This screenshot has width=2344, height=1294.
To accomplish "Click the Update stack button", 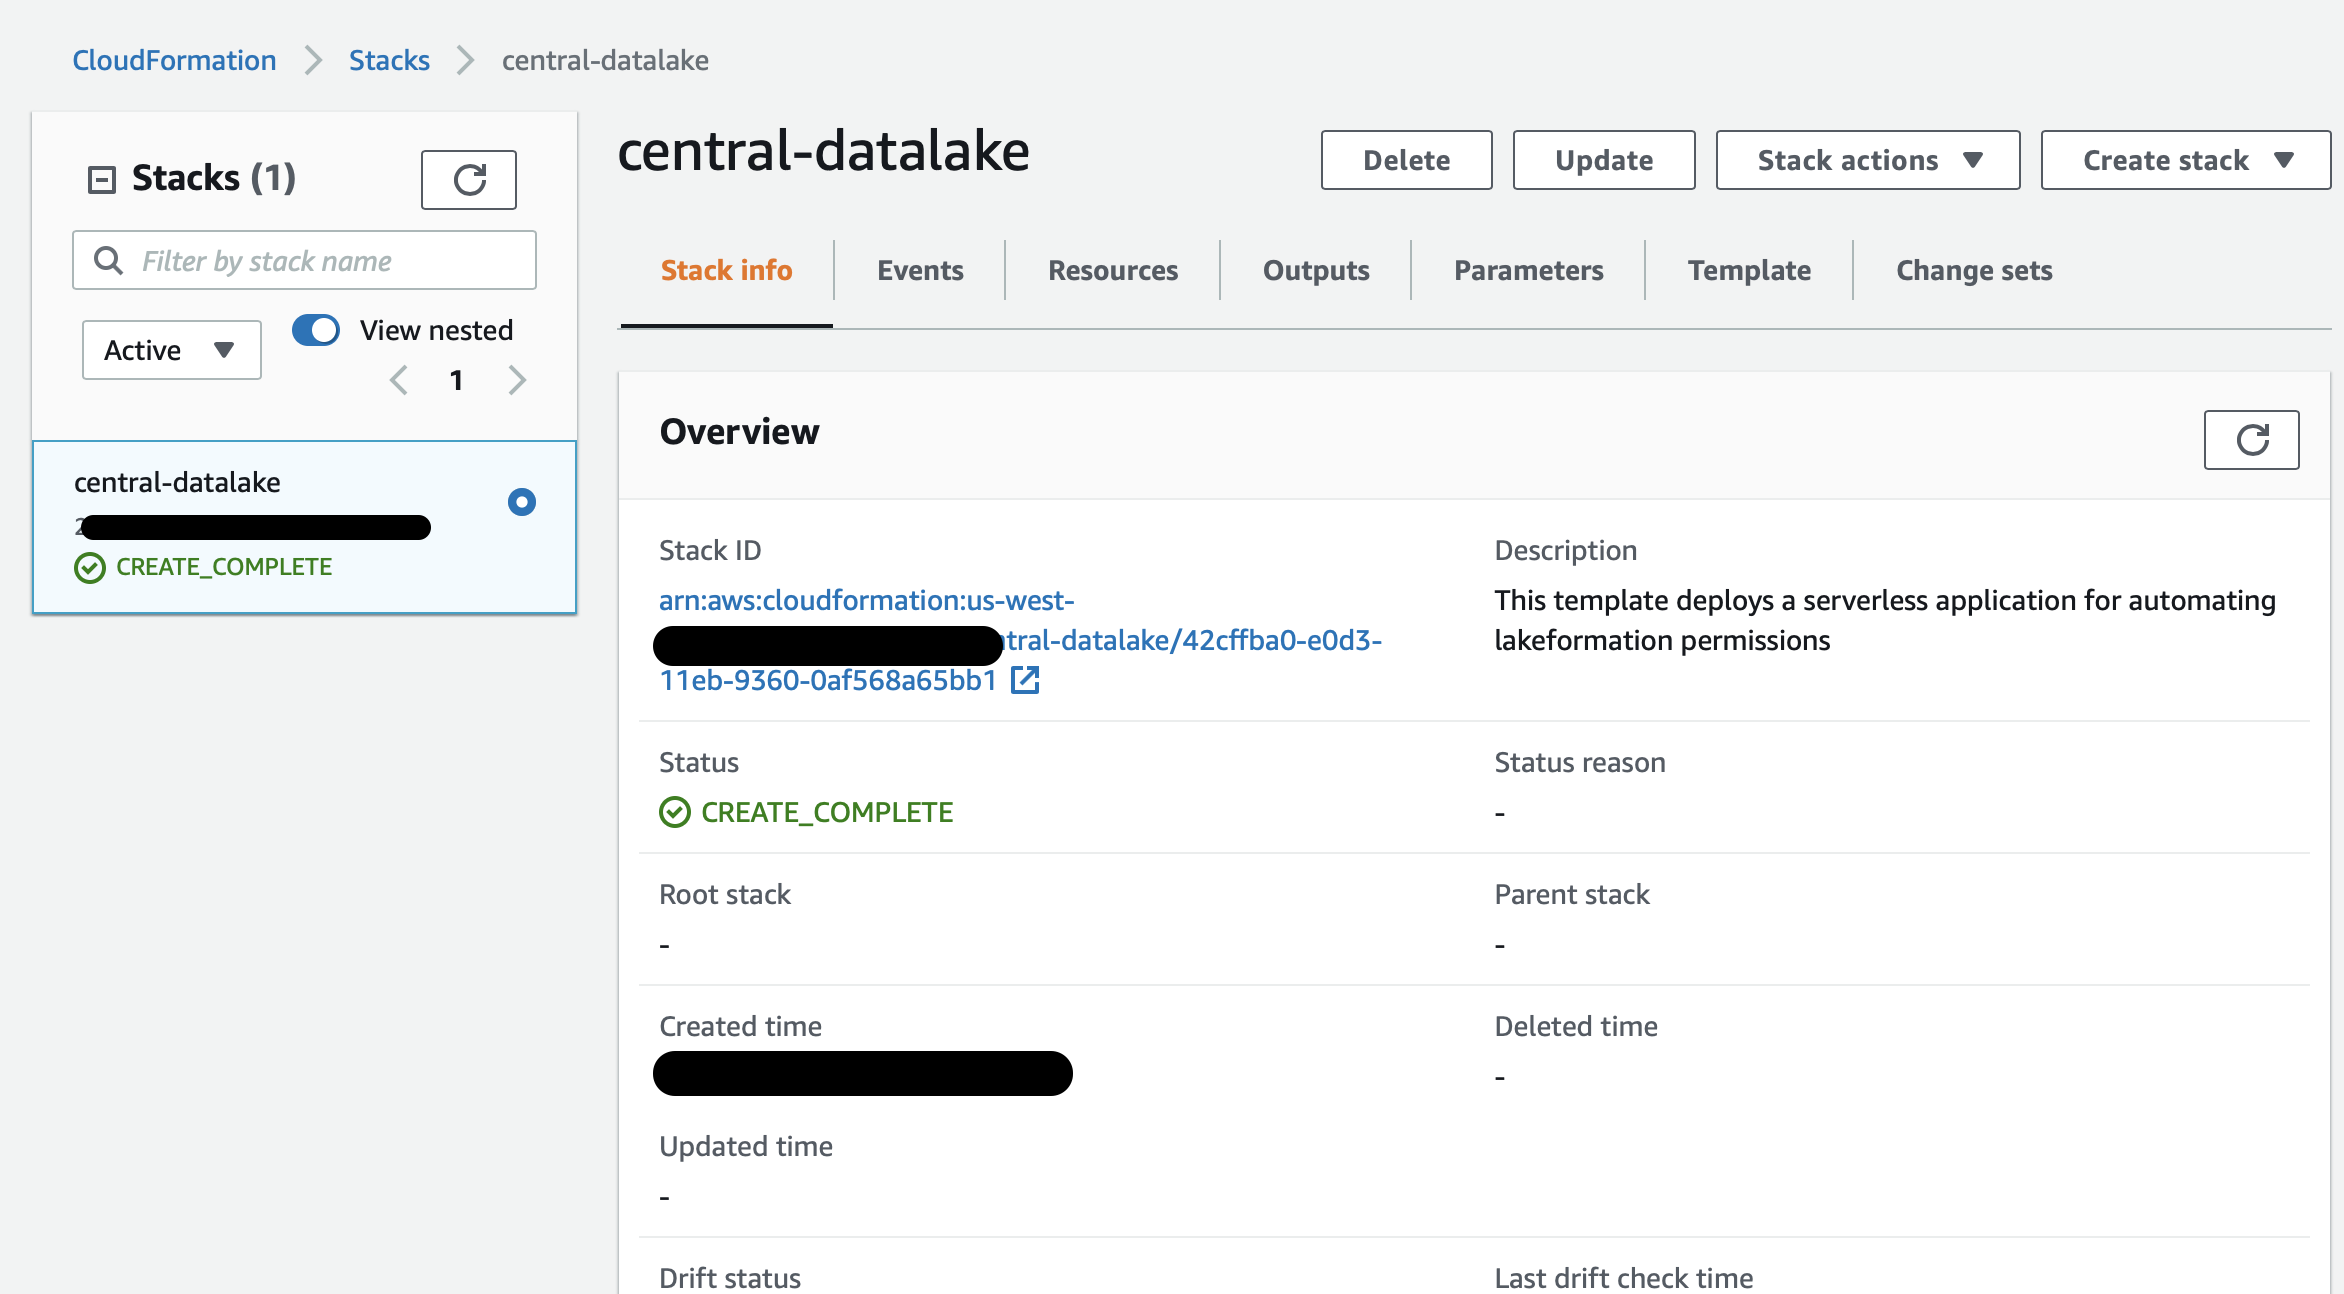I will pyautogui.click(x=1604, y=160).
